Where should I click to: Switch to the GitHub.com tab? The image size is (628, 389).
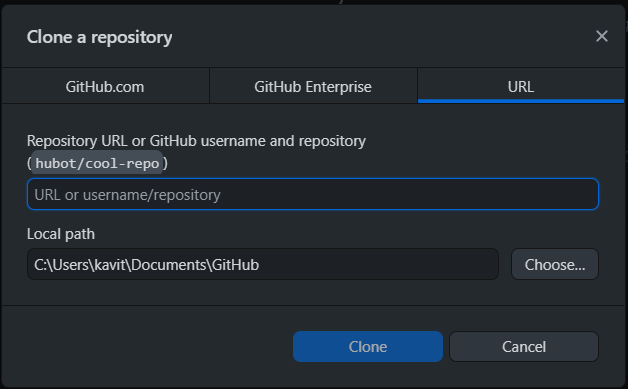pos(105,86)
